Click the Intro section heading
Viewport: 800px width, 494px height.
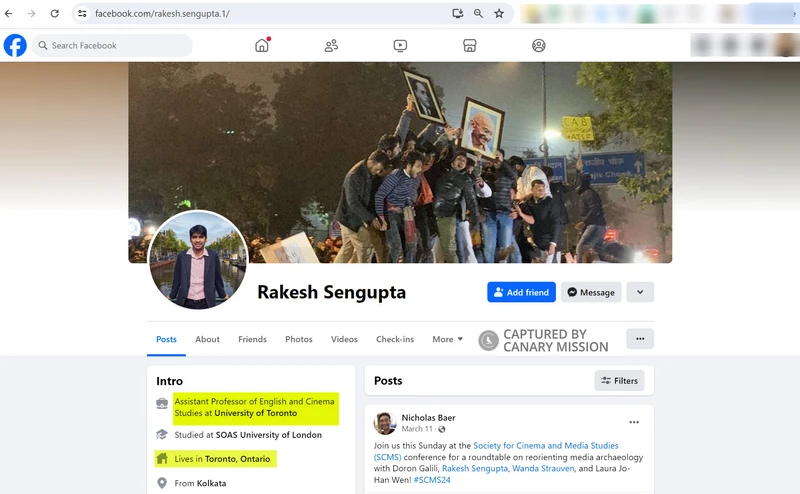pos(169,381)
